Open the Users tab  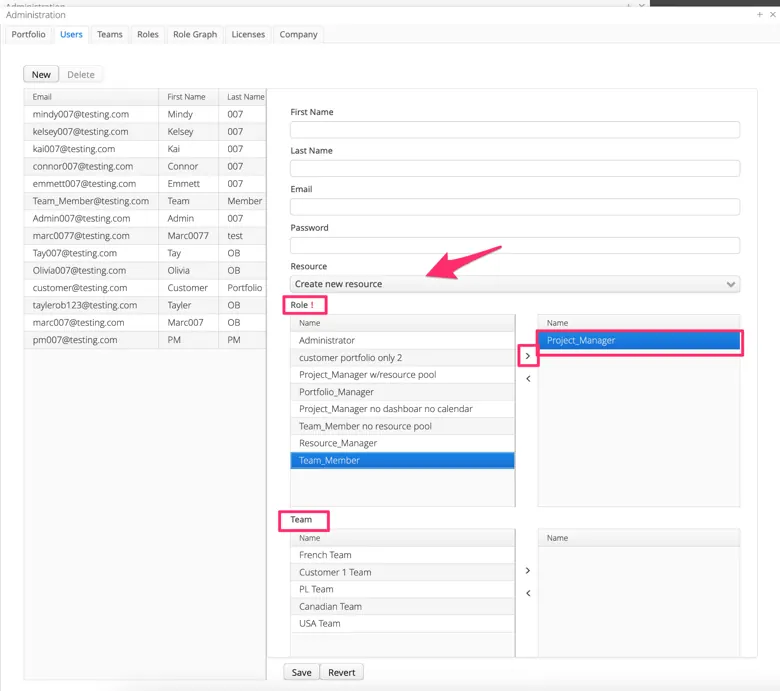[x=71, y=34]
